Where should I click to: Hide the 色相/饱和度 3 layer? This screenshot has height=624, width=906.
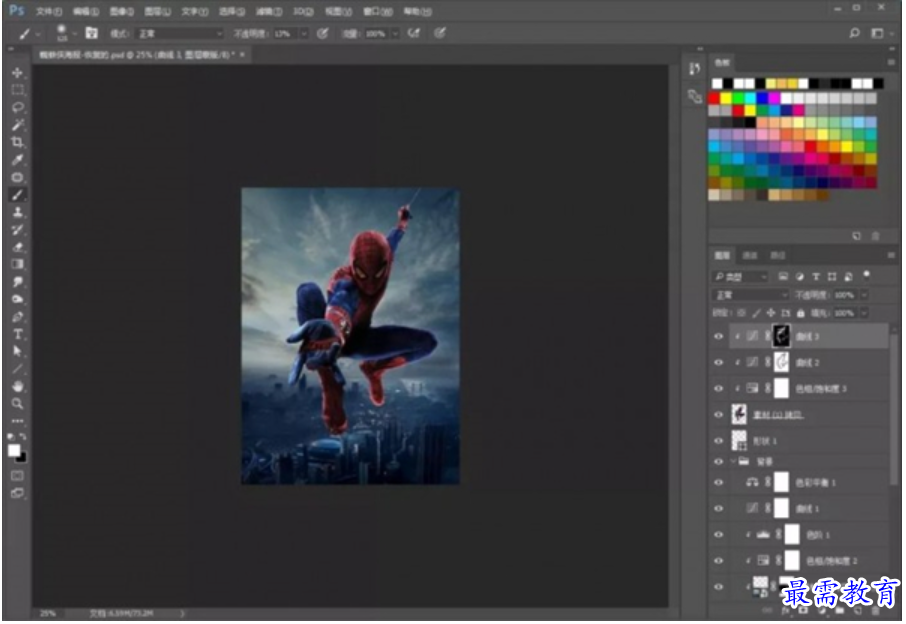click(x=718, y=388)
